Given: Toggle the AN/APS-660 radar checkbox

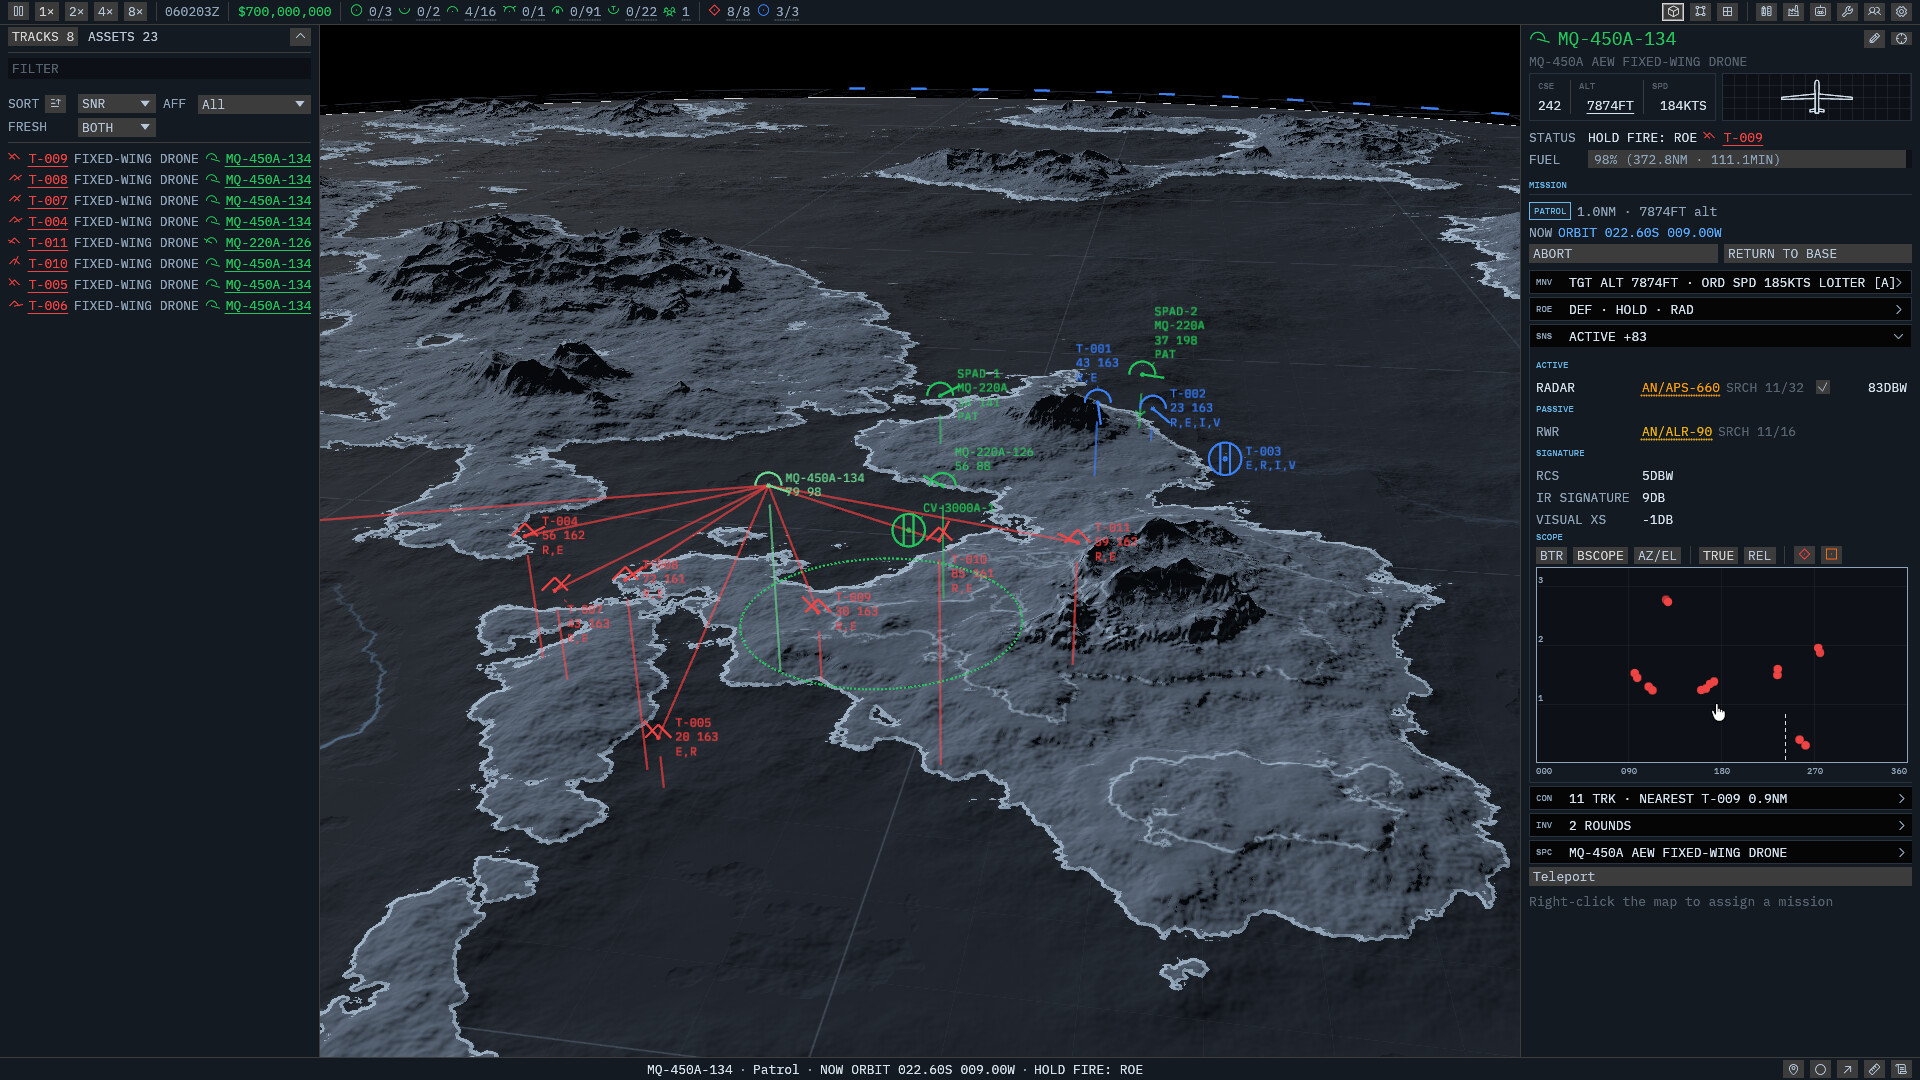Looking at the screenshot, I should point(1823,388).
